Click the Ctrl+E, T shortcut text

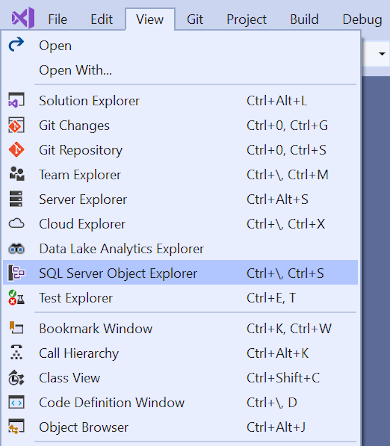271,298
